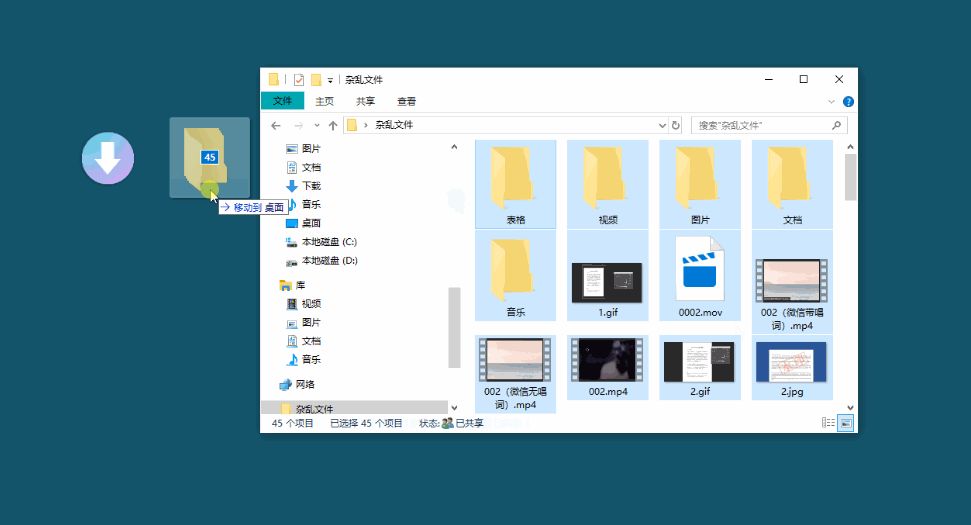971x525 pixels.
Task: Click the 45 个项目 status text
Action: coord(292,423)
